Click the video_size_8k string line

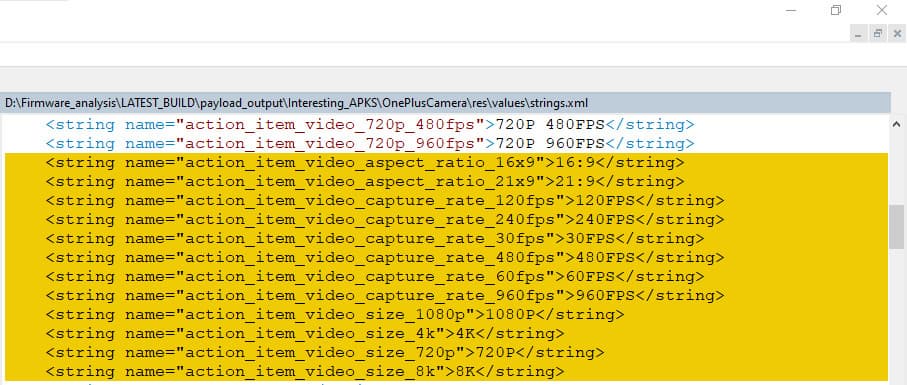(305, 372)
